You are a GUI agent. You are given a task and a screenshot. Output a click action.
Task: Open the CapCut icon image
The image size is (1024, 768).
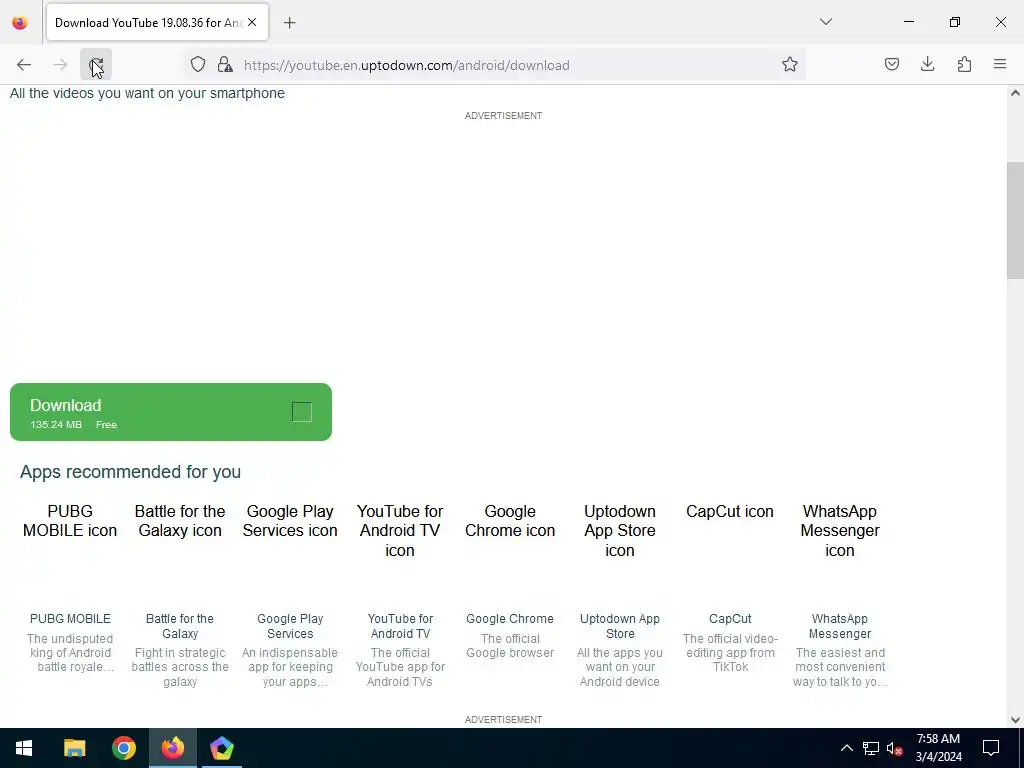729,511
